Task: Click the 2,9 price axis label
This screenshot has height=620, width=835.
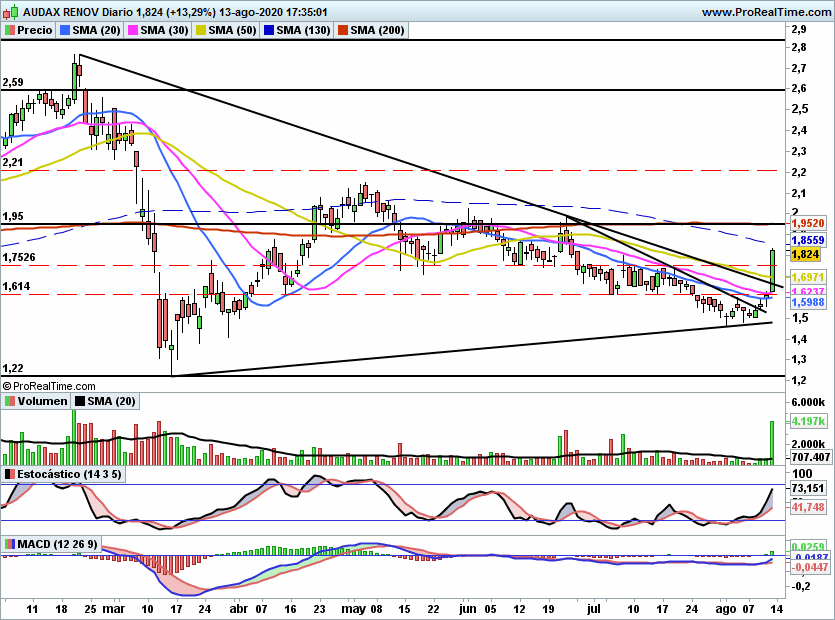Action: [x=799, y=29]
